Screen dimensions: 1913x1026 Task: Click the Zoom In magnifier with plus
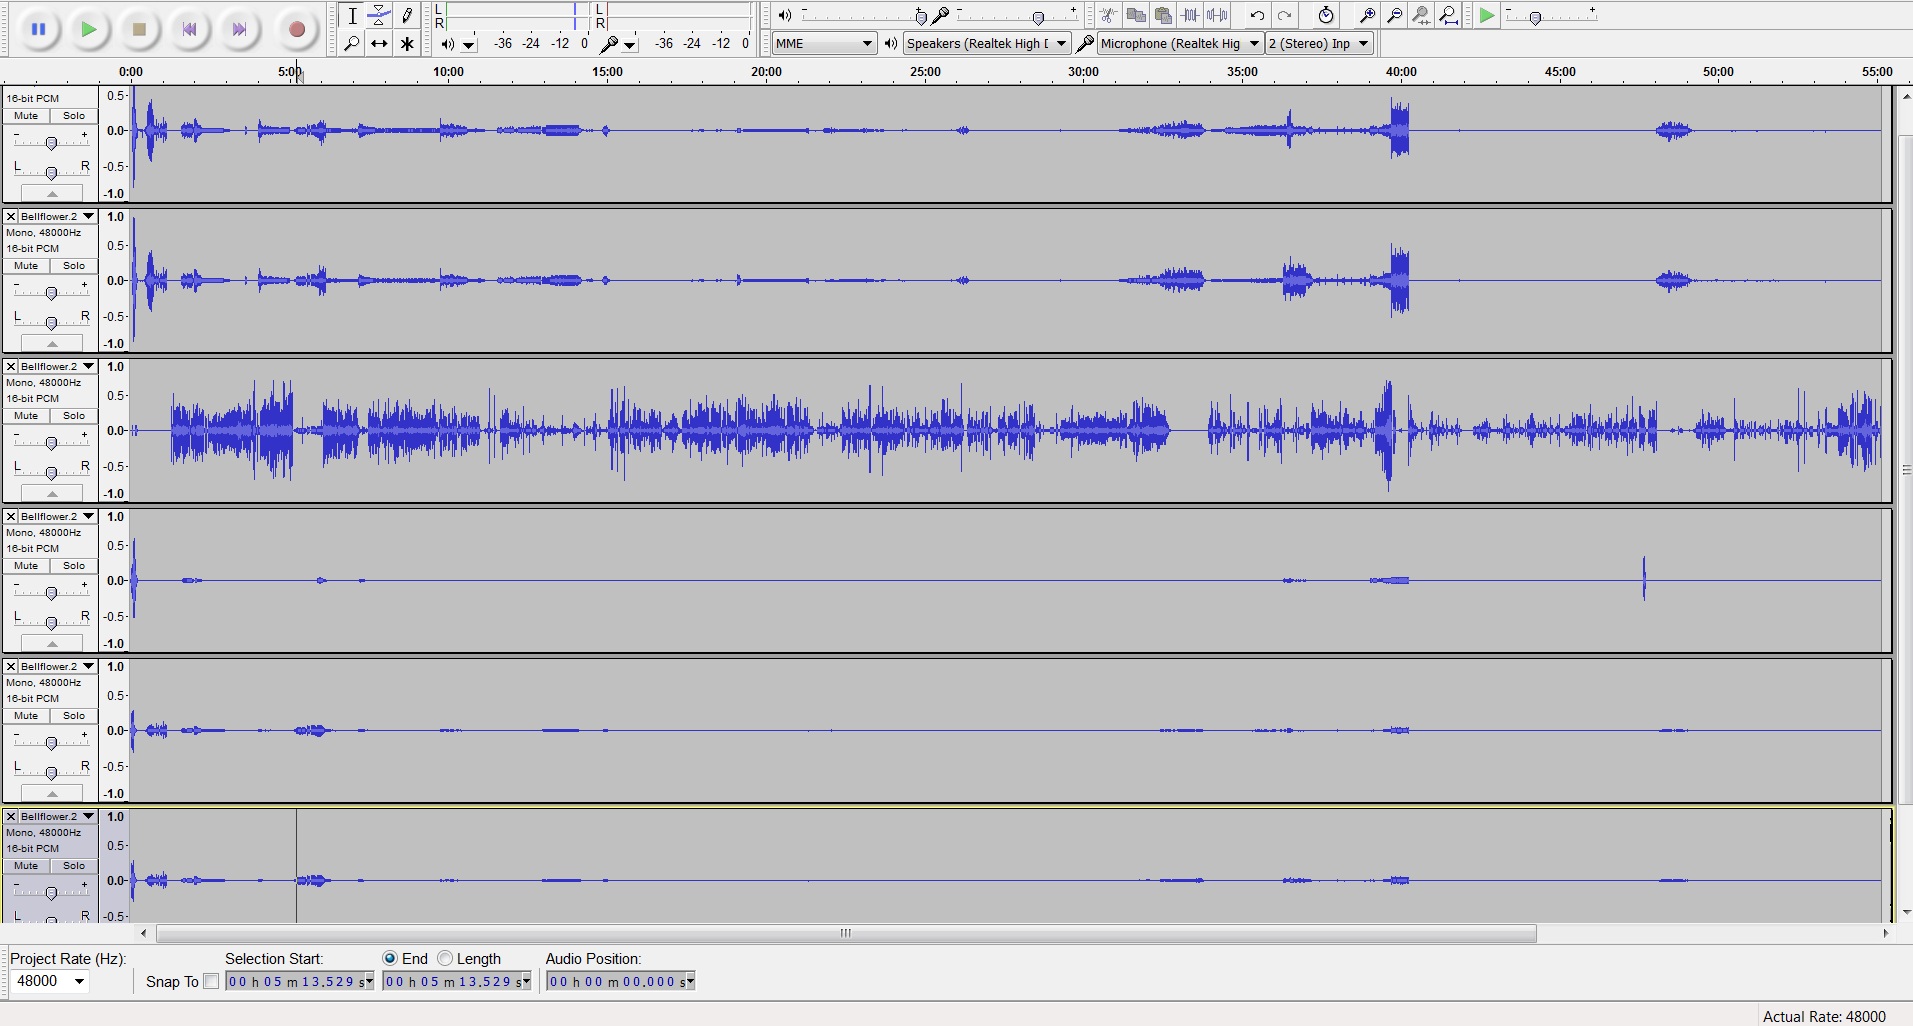[1367, 15]
